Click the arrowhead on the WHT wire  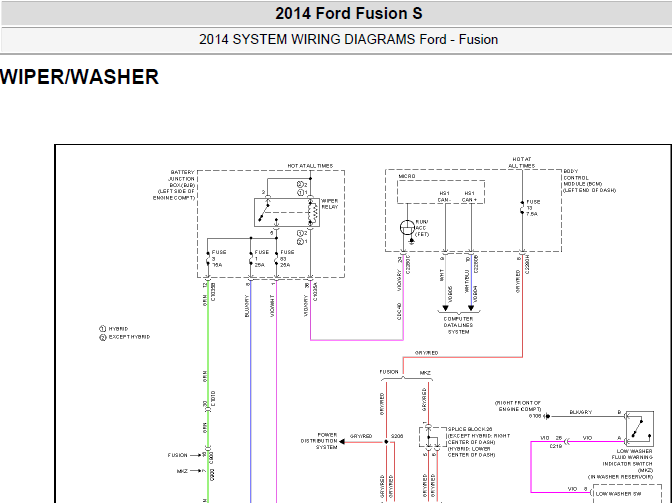(445, 308)
